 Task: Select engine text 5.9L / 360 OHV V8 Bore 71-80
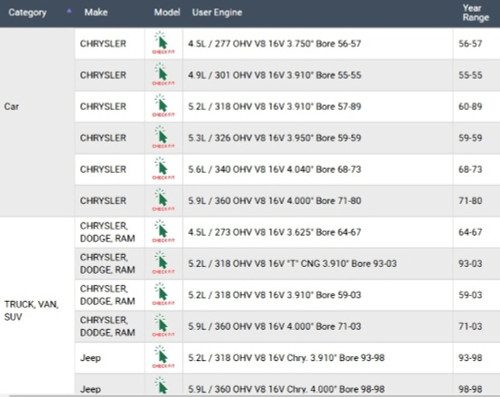pos(274,201)
